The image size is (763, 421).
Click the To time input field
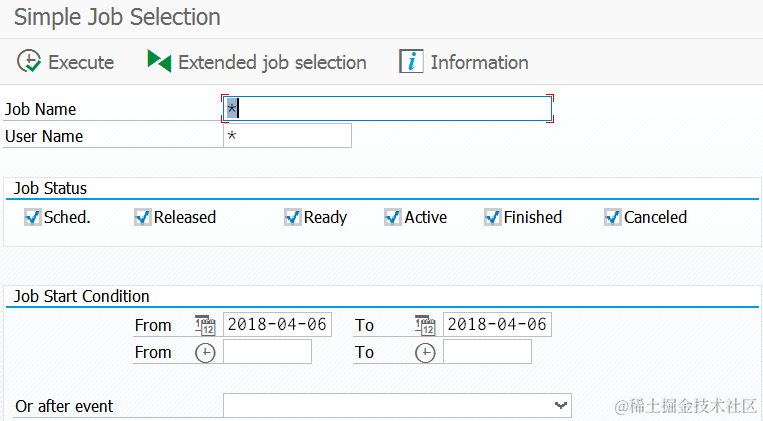pyautogui.click(x=487, y=352)
